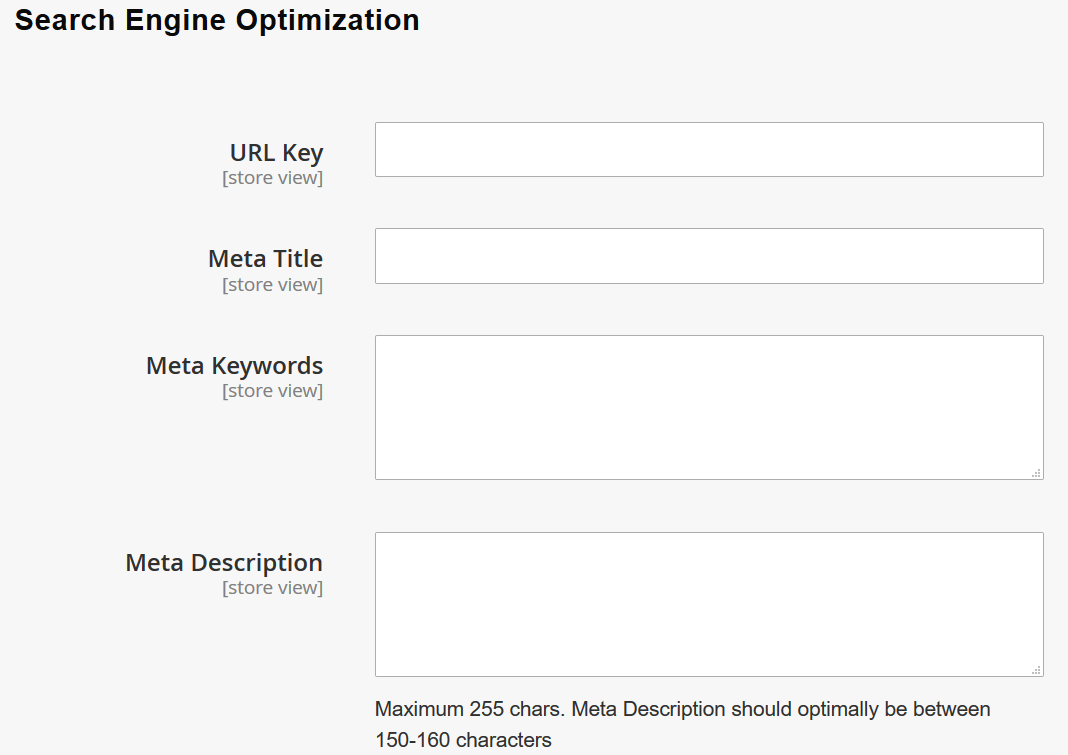The width and height of the screenshot is (1068, 755).
Task: Focus the Meta Title text box
Action: (708, 256)
